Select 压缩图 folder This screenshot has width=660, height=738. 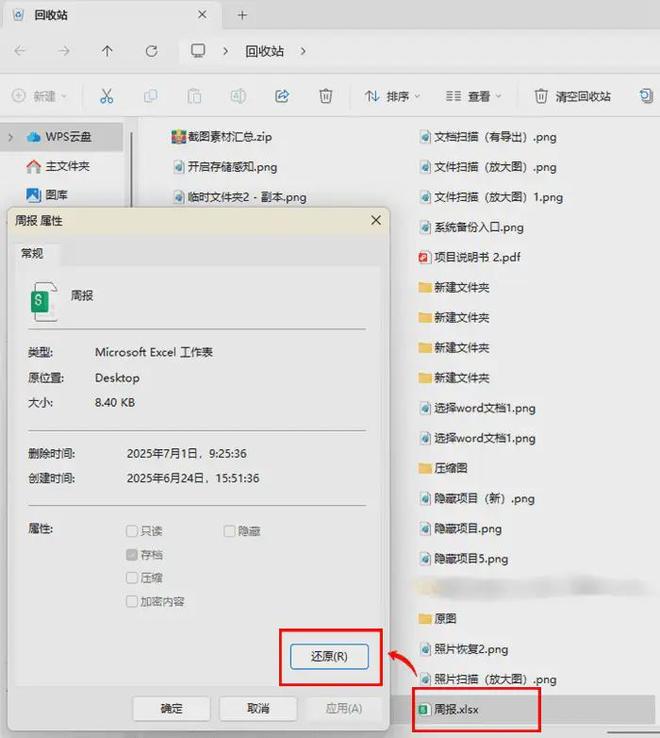point(443,468)
